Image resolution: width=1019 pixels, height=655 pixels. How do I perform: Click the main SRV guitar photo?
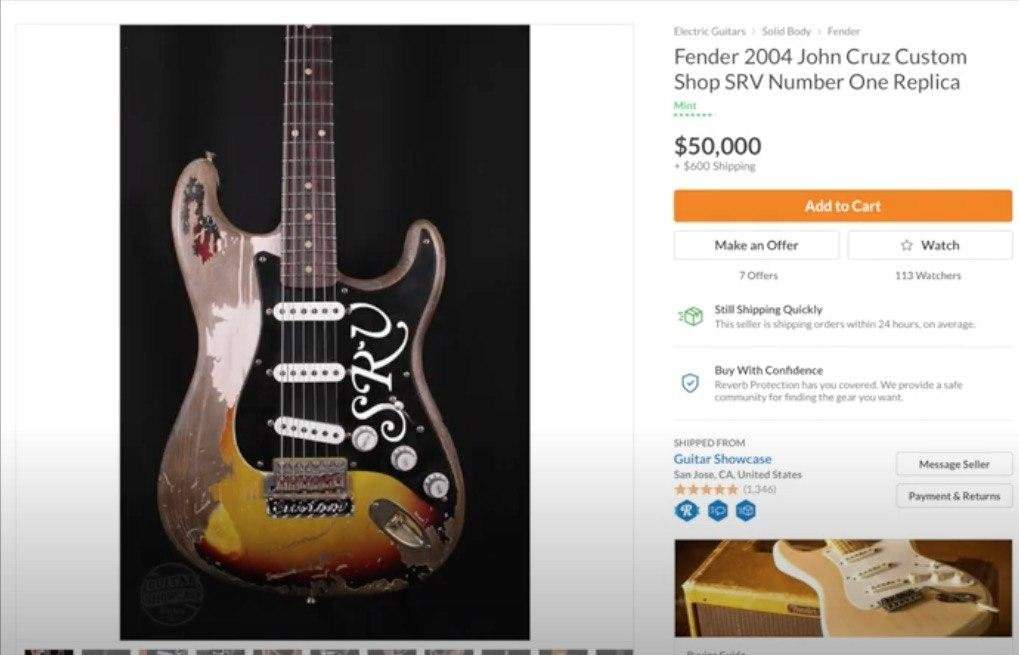point(325,332)
